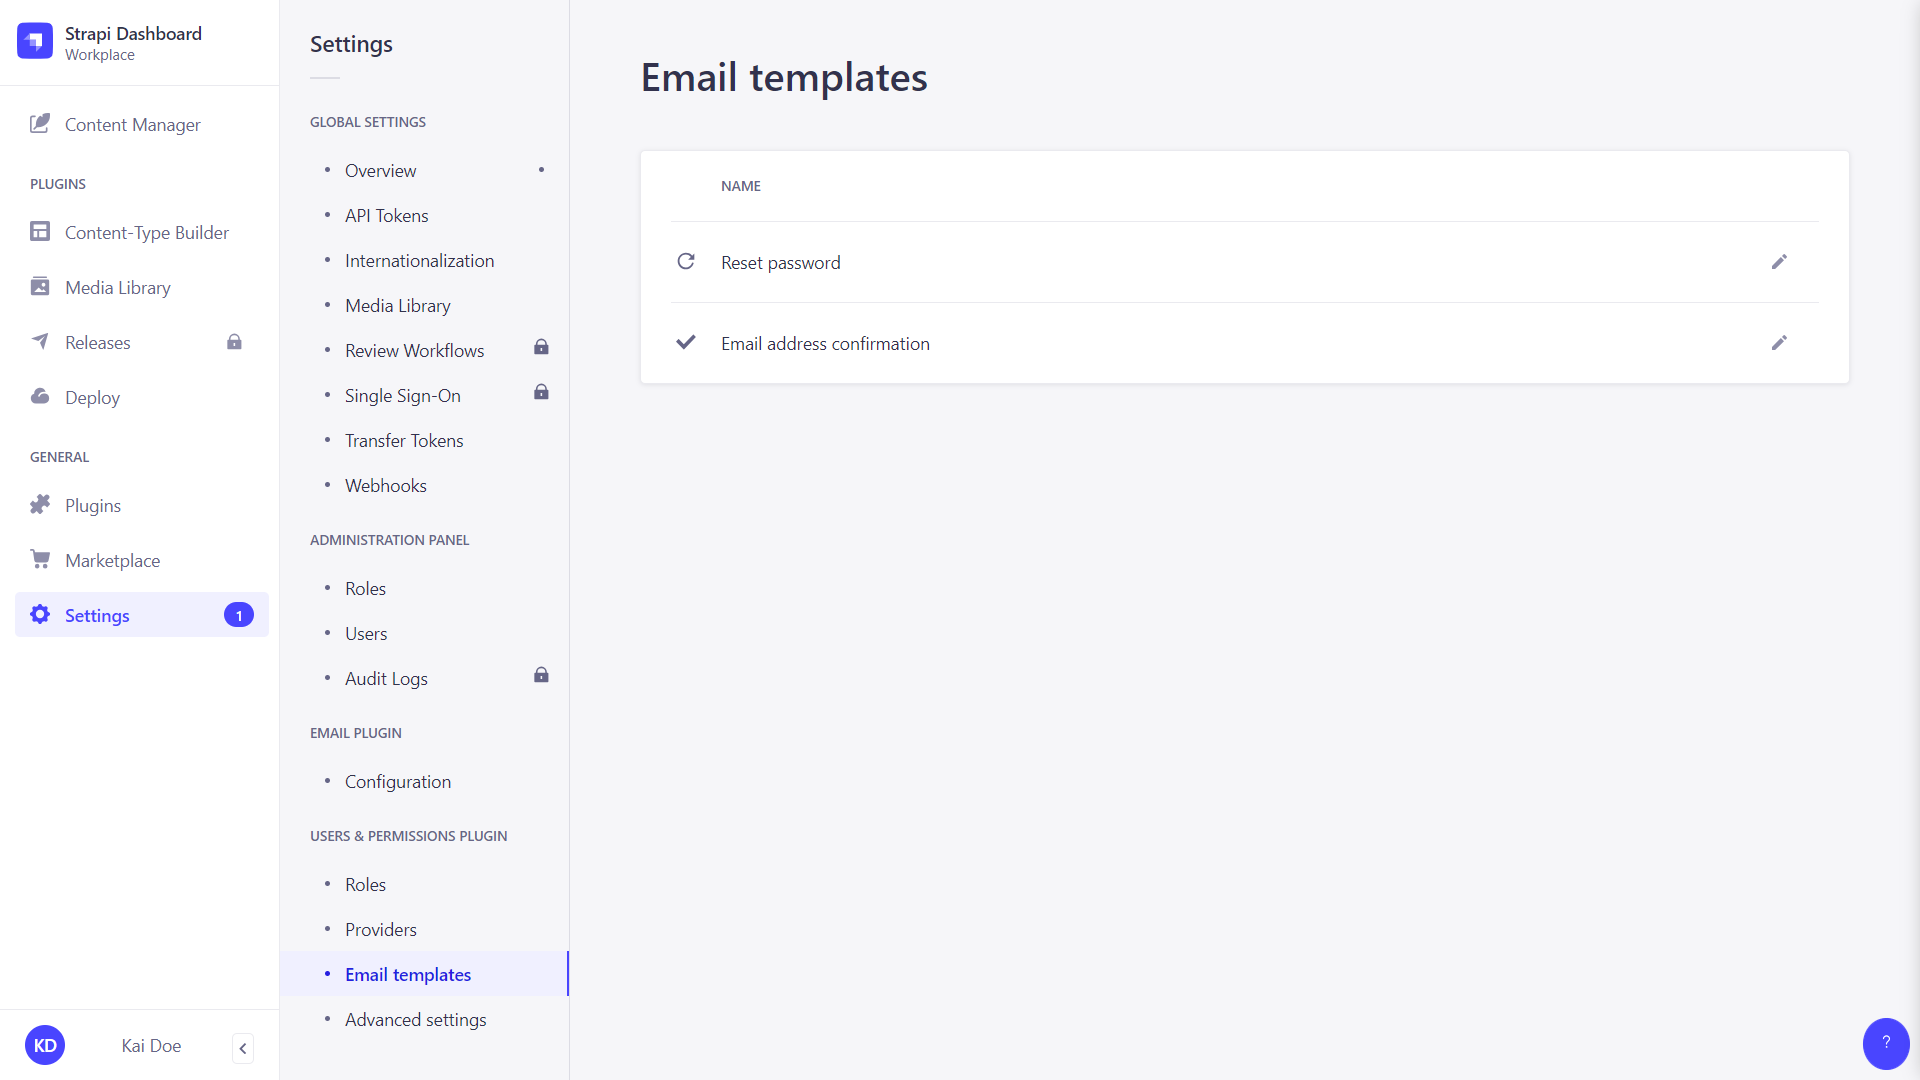Click the lock icon next to Releases

235,342
